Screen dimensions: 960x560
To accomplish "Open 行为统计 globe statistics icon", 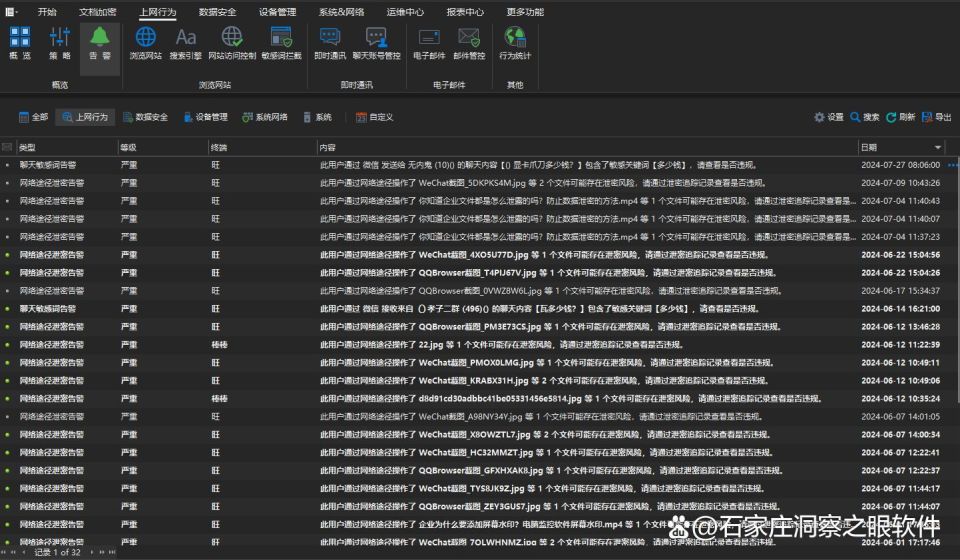I will point(515,43).
